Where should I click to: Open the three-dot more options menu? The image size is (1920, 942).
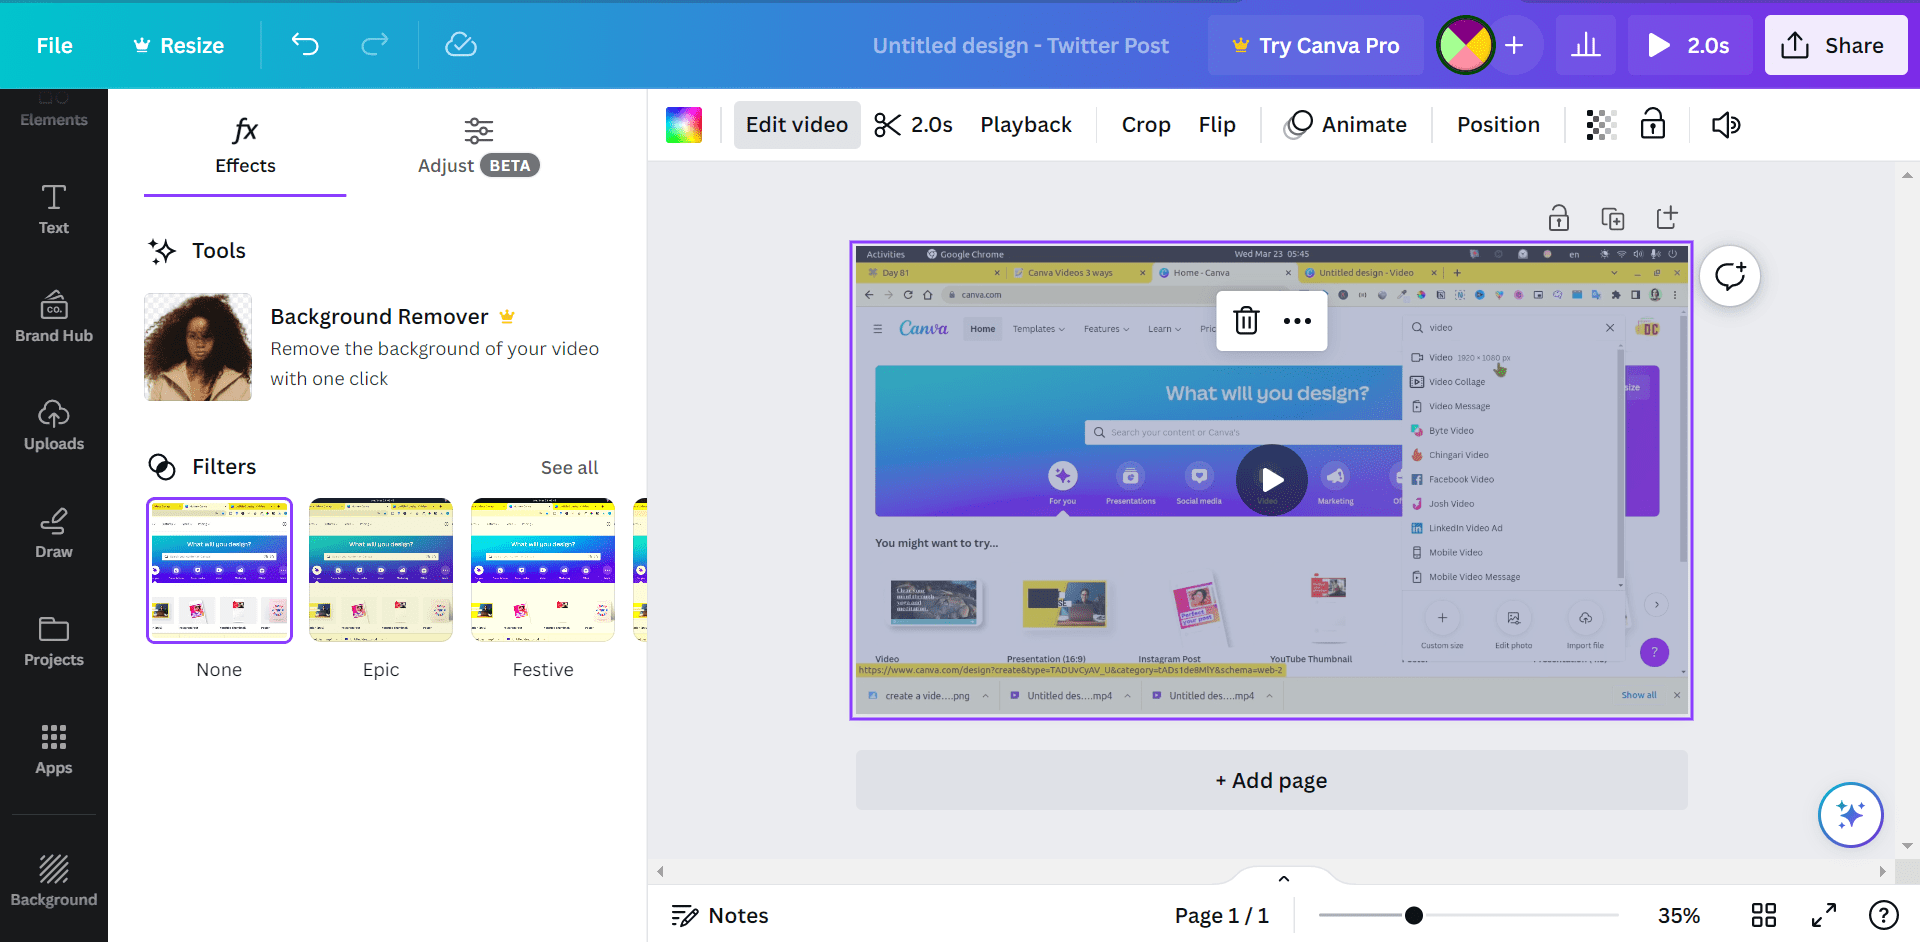pyautogui.click(x=1297, y=321)
